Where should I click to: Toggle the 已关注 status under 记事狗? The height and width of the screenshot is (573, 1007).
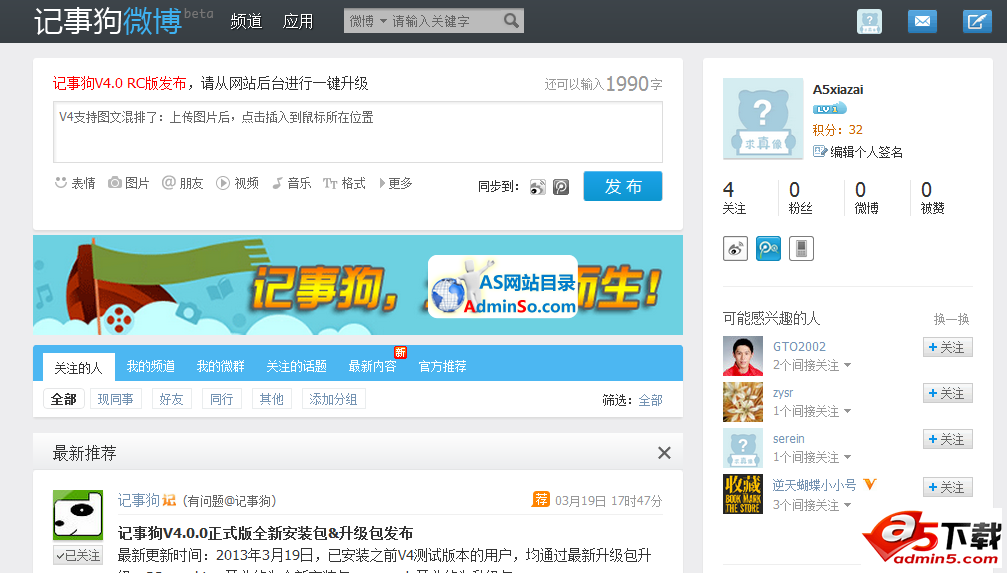[x=78, y=555]
